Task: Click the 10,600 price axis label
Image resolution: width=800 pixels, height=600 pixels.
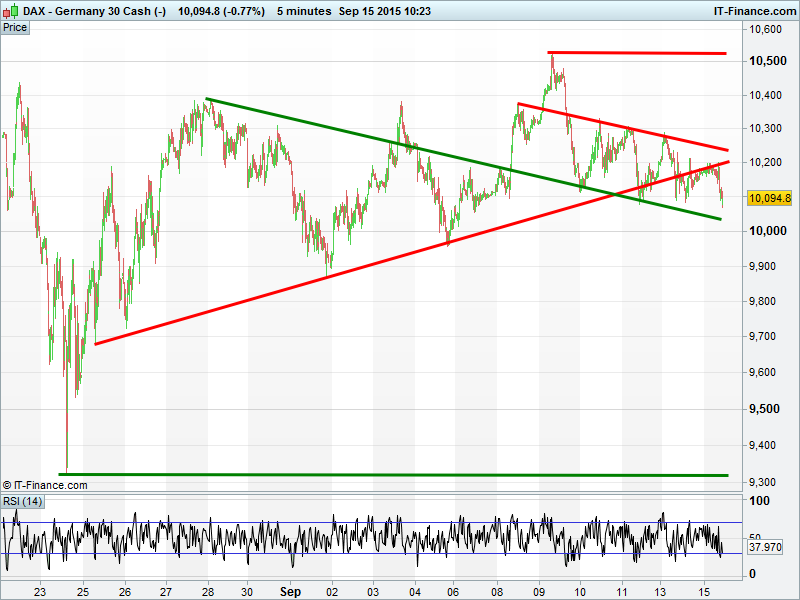Action: (765, 29)
